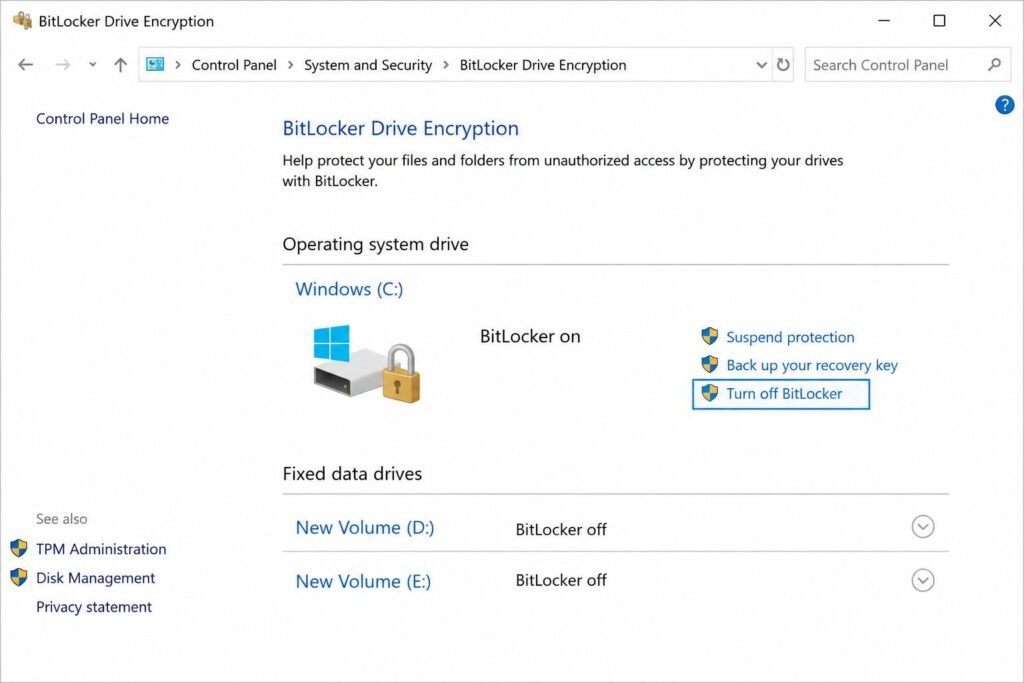Open Privacy statement link
This screenshot has width=1024, height=683.
coord(94,607)
